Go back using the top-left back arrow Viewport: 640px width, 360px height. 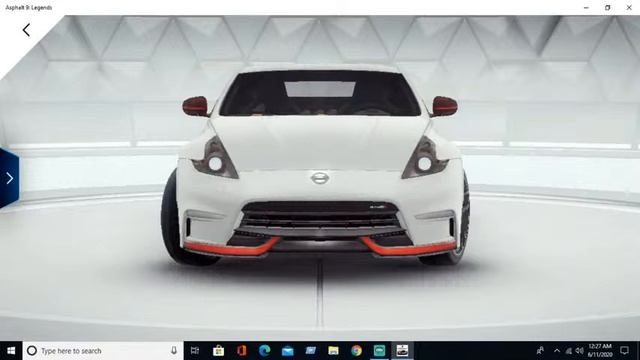[x=26, y=30]
